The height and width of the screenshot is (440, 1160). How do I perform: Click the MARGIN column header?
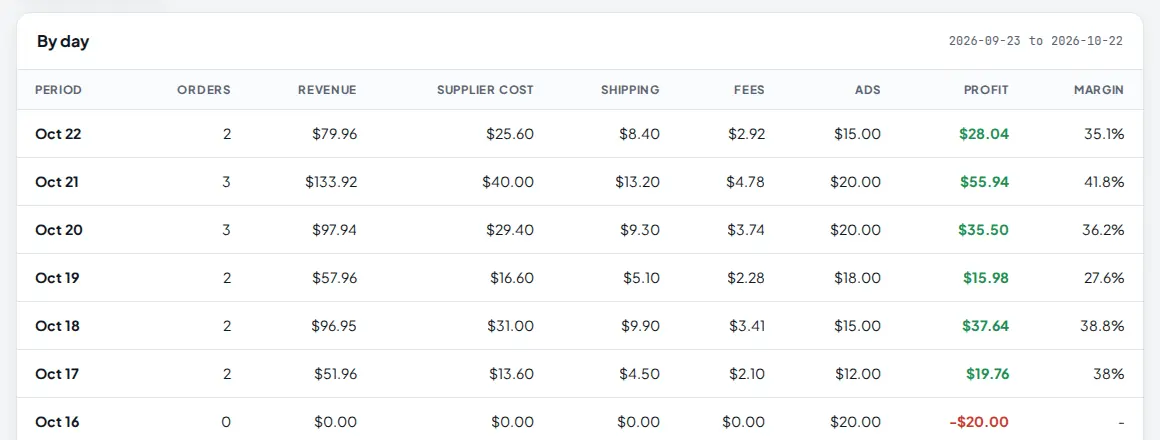[x=1099, y=90]
